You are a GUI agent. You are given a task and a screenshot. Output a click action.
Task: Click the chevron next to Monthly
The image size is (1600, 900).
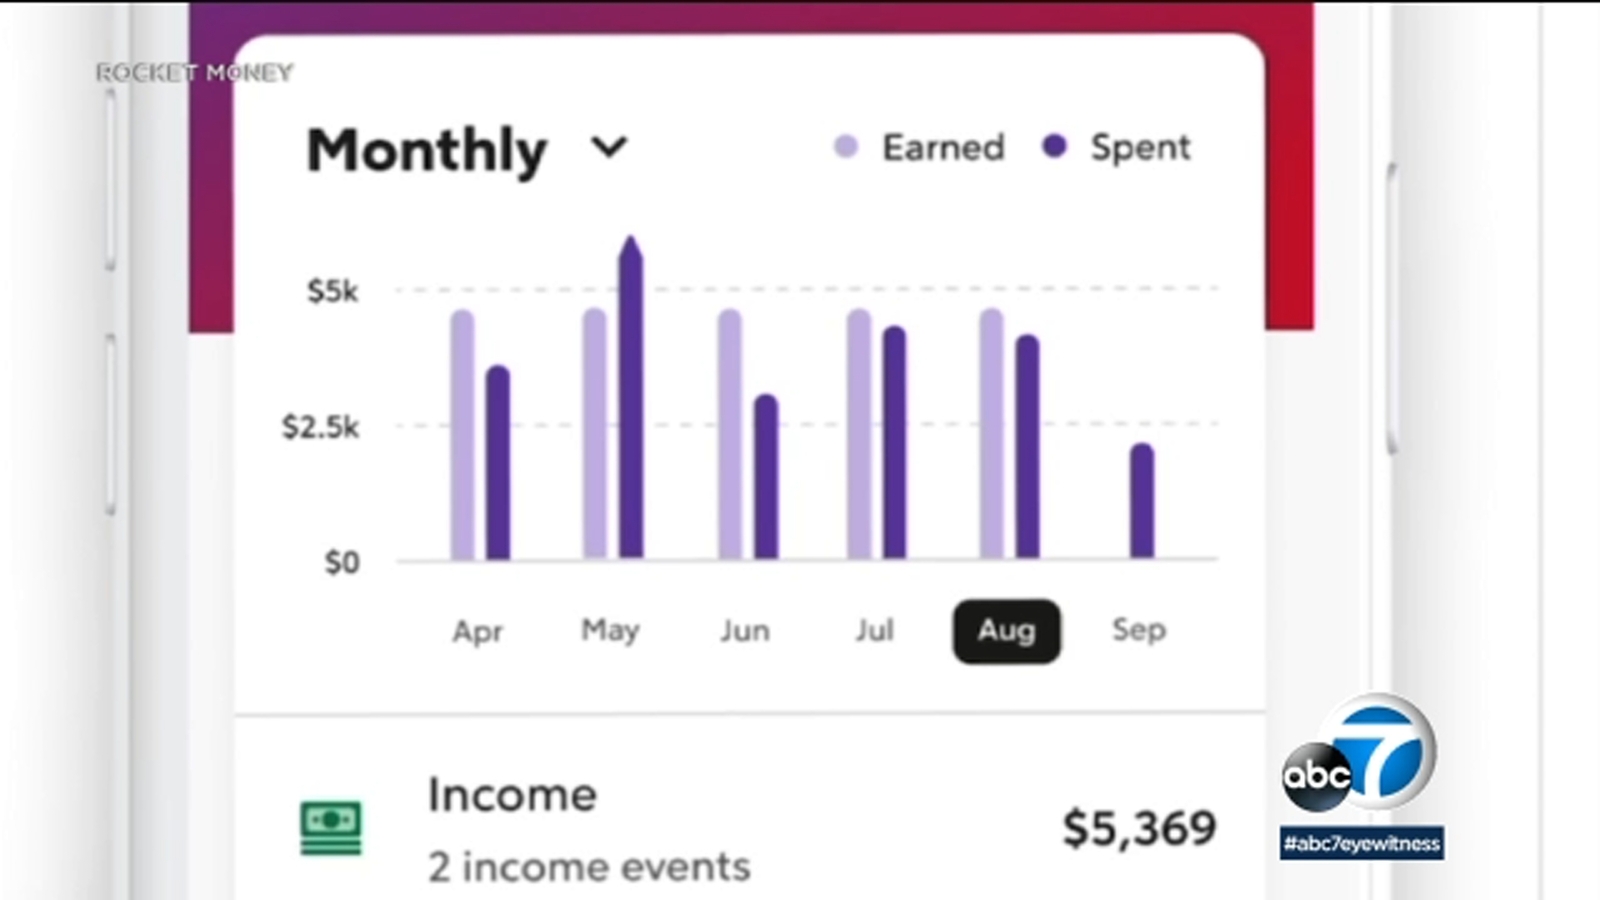point(610,148)
